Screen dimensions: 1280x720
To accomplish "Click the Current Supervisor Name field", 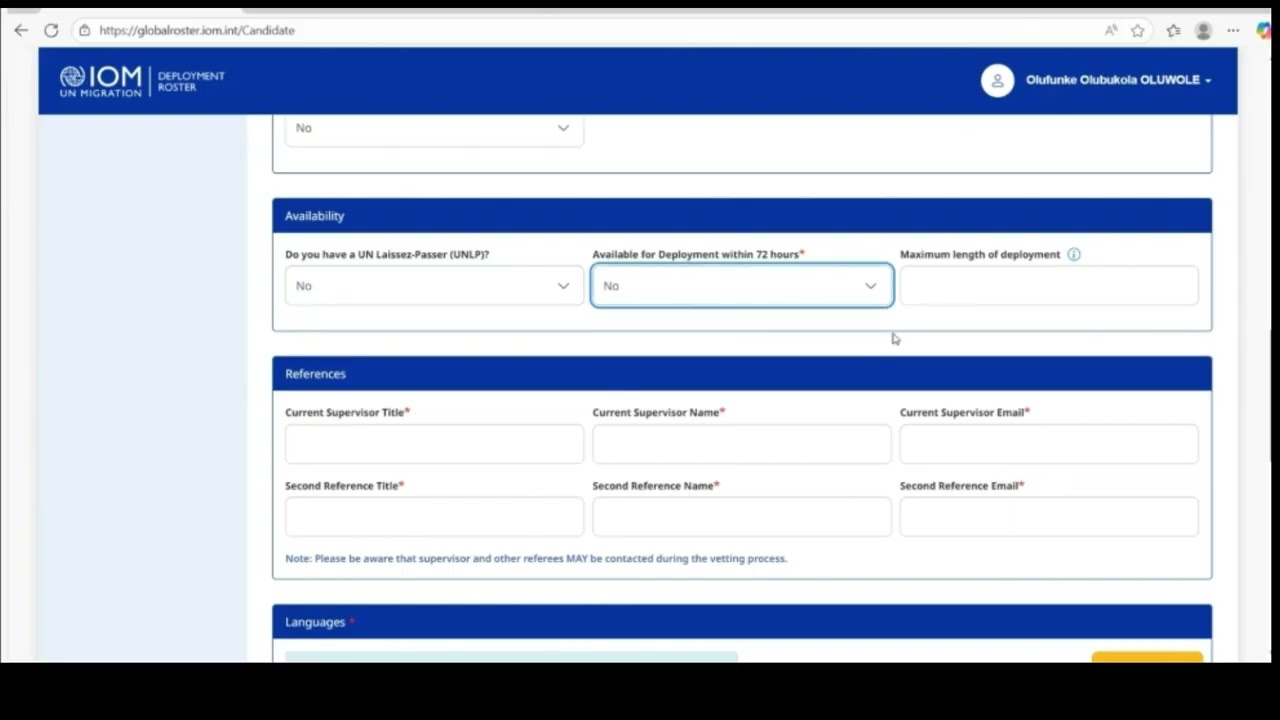I will pyautogui.click(x=742, y=444).
